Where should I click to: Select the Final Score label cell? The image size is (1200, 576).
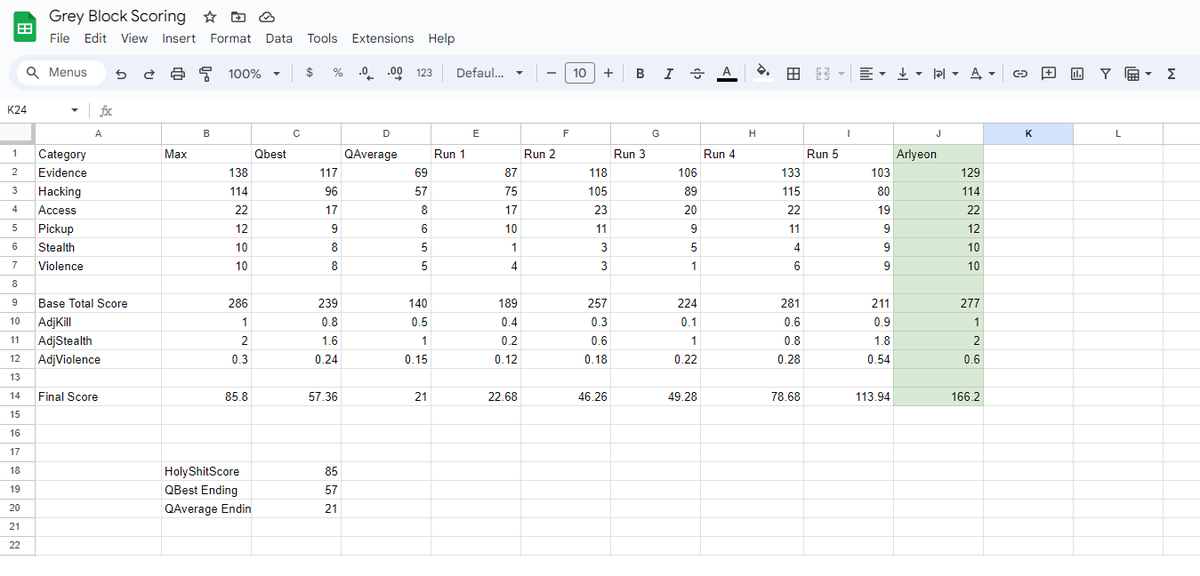coord(97,397)
